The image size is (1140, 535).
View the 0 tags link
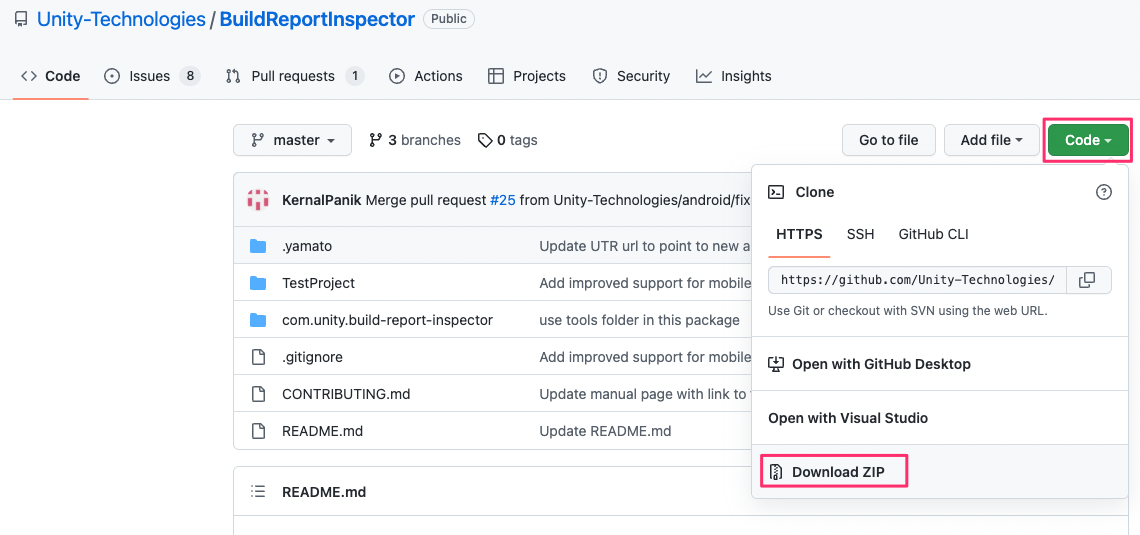pyautogui.click(x=507, y=140)
